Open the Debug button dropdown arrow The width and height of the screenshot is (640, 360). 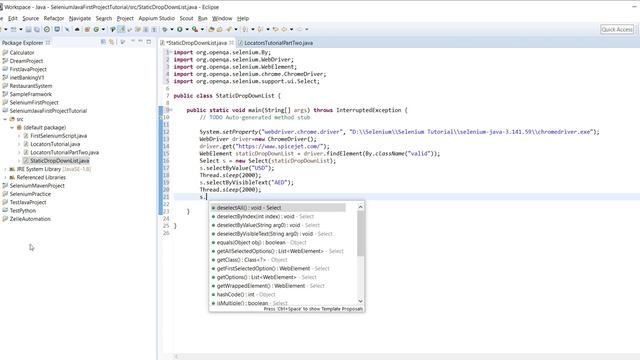click(172, 29)
